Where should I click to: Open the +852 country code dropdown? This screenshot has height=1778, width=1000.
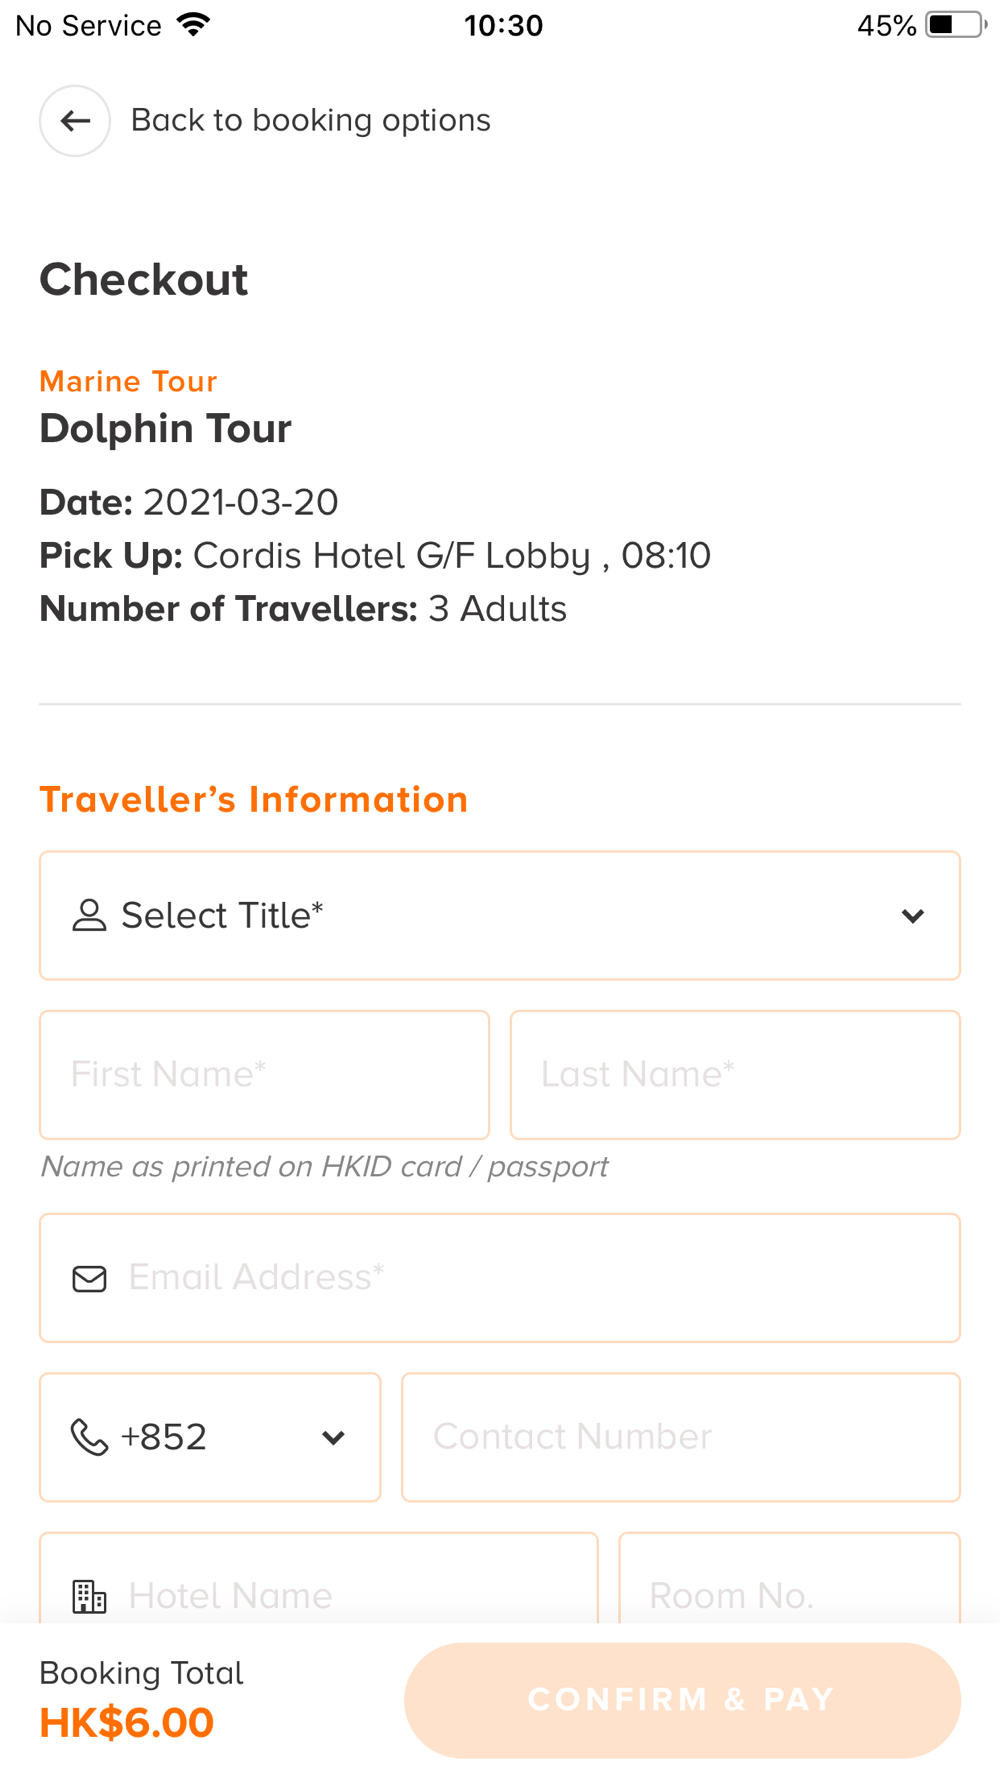210,1437
